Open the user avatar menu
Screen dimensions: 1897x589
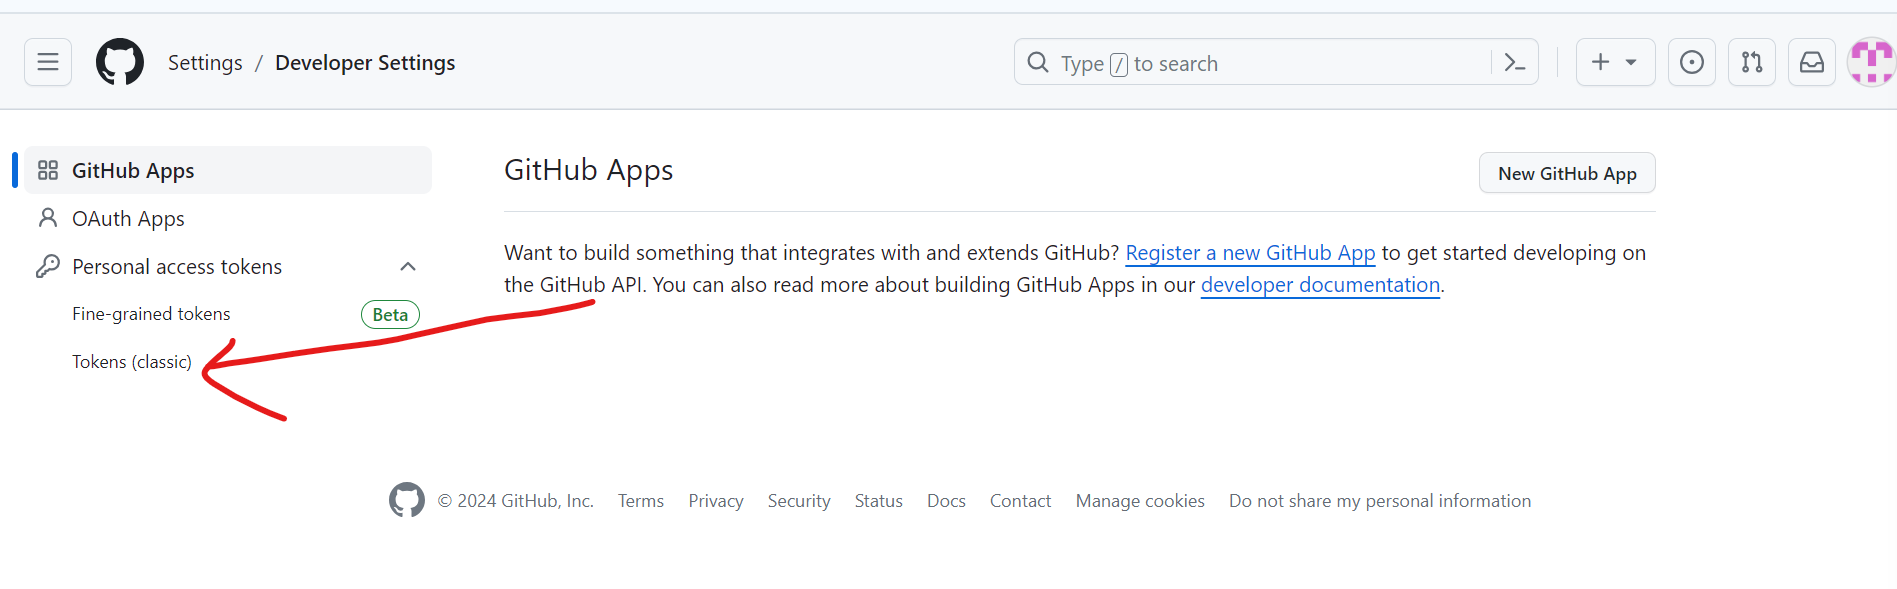click(x=1872, y=62)
